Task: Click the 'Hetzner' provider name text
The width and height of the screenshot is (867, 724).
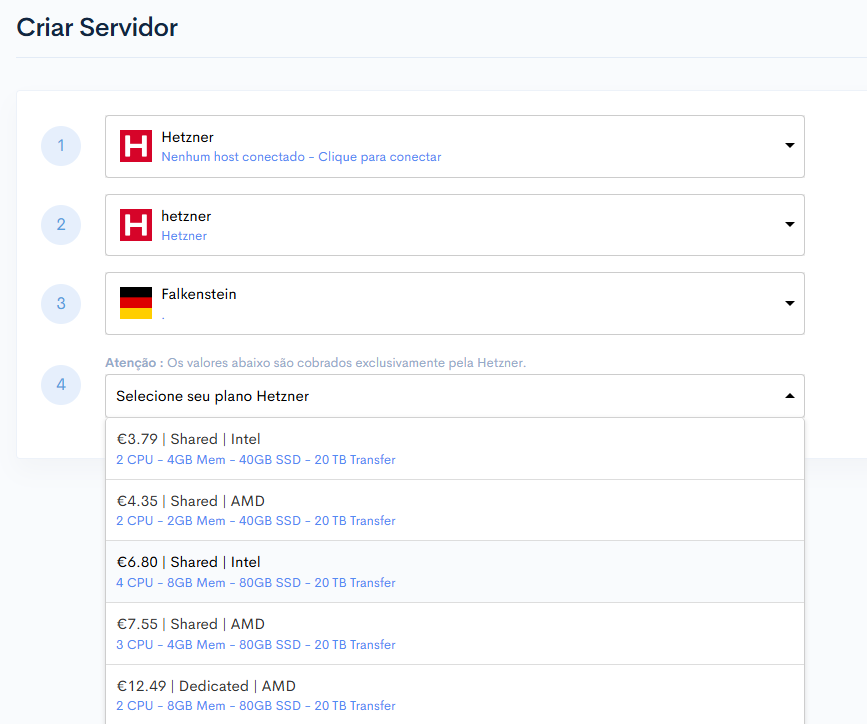Action: point(187,137)
